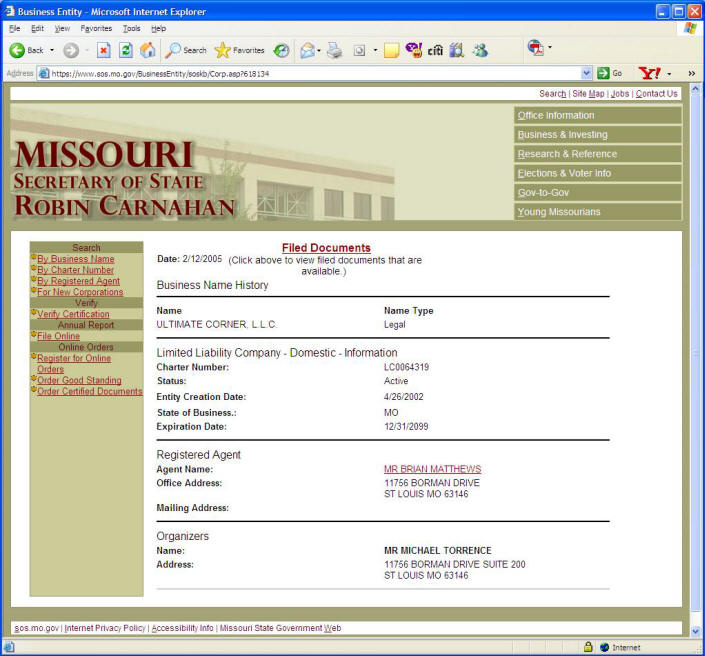The image size is (705, 656).
Task: Open Order Good Standing link
Action: [x=79, y=380]
